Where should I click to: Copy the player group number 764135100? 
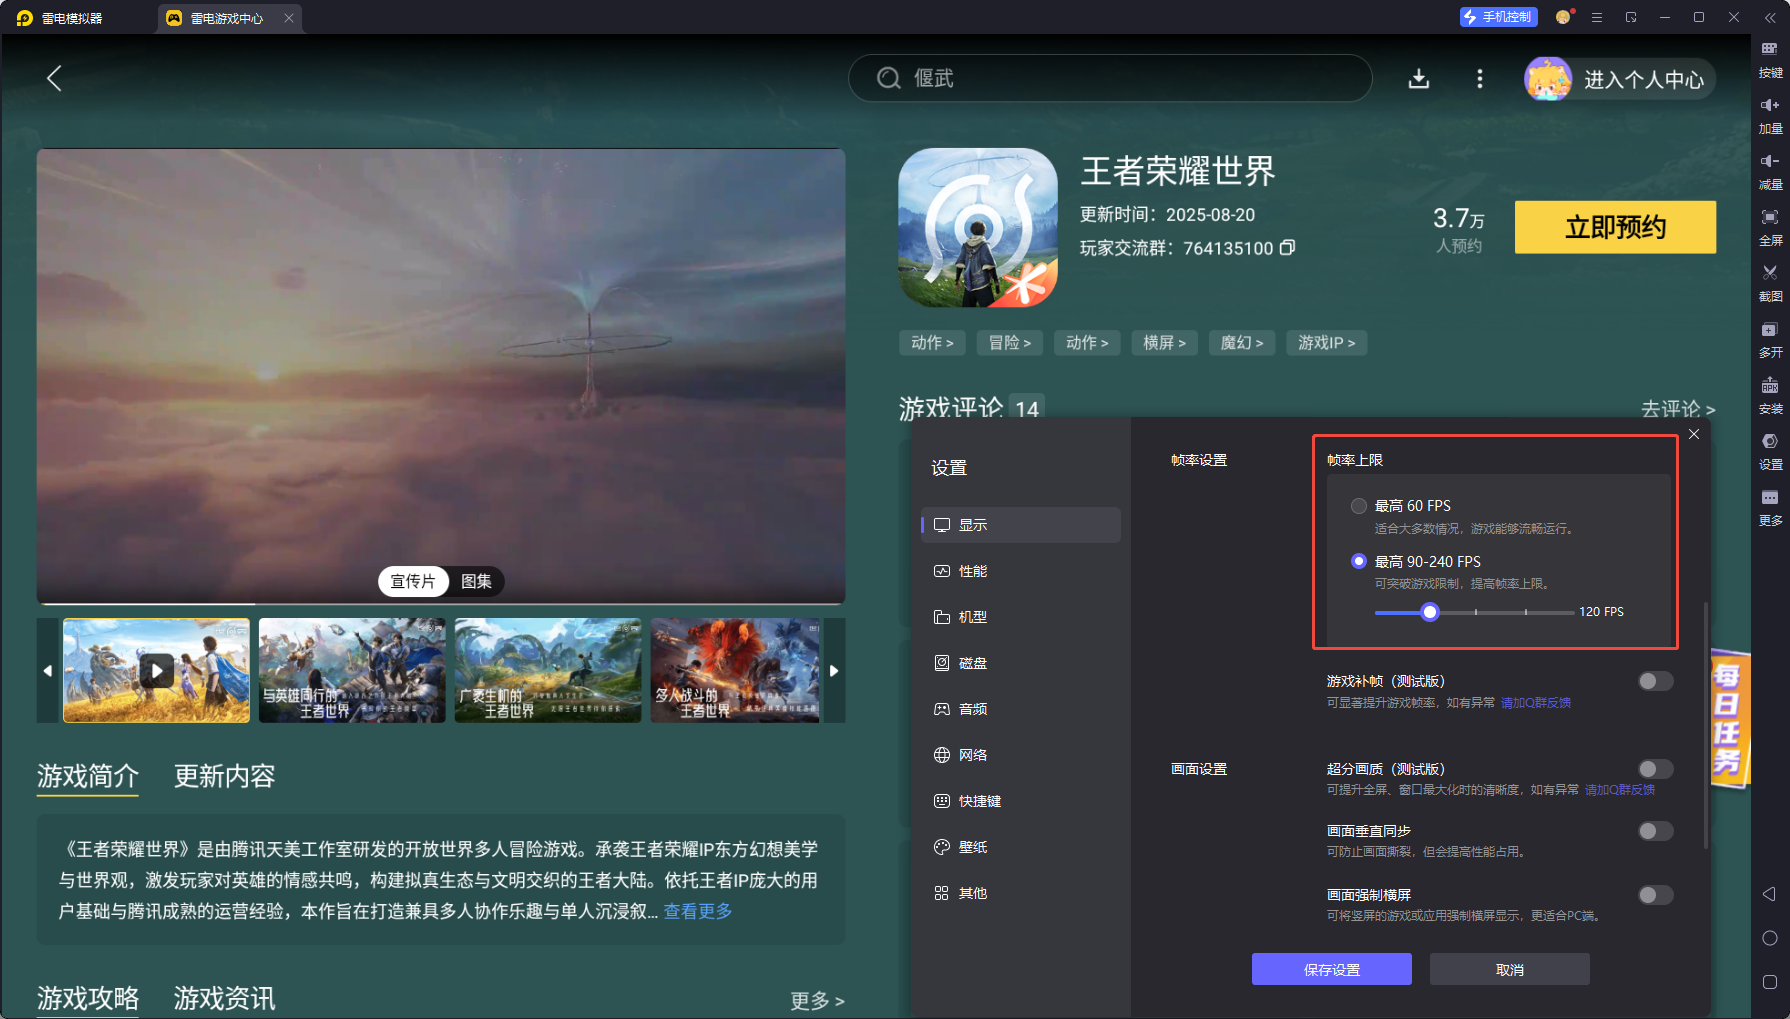[x=1288, y=247]
